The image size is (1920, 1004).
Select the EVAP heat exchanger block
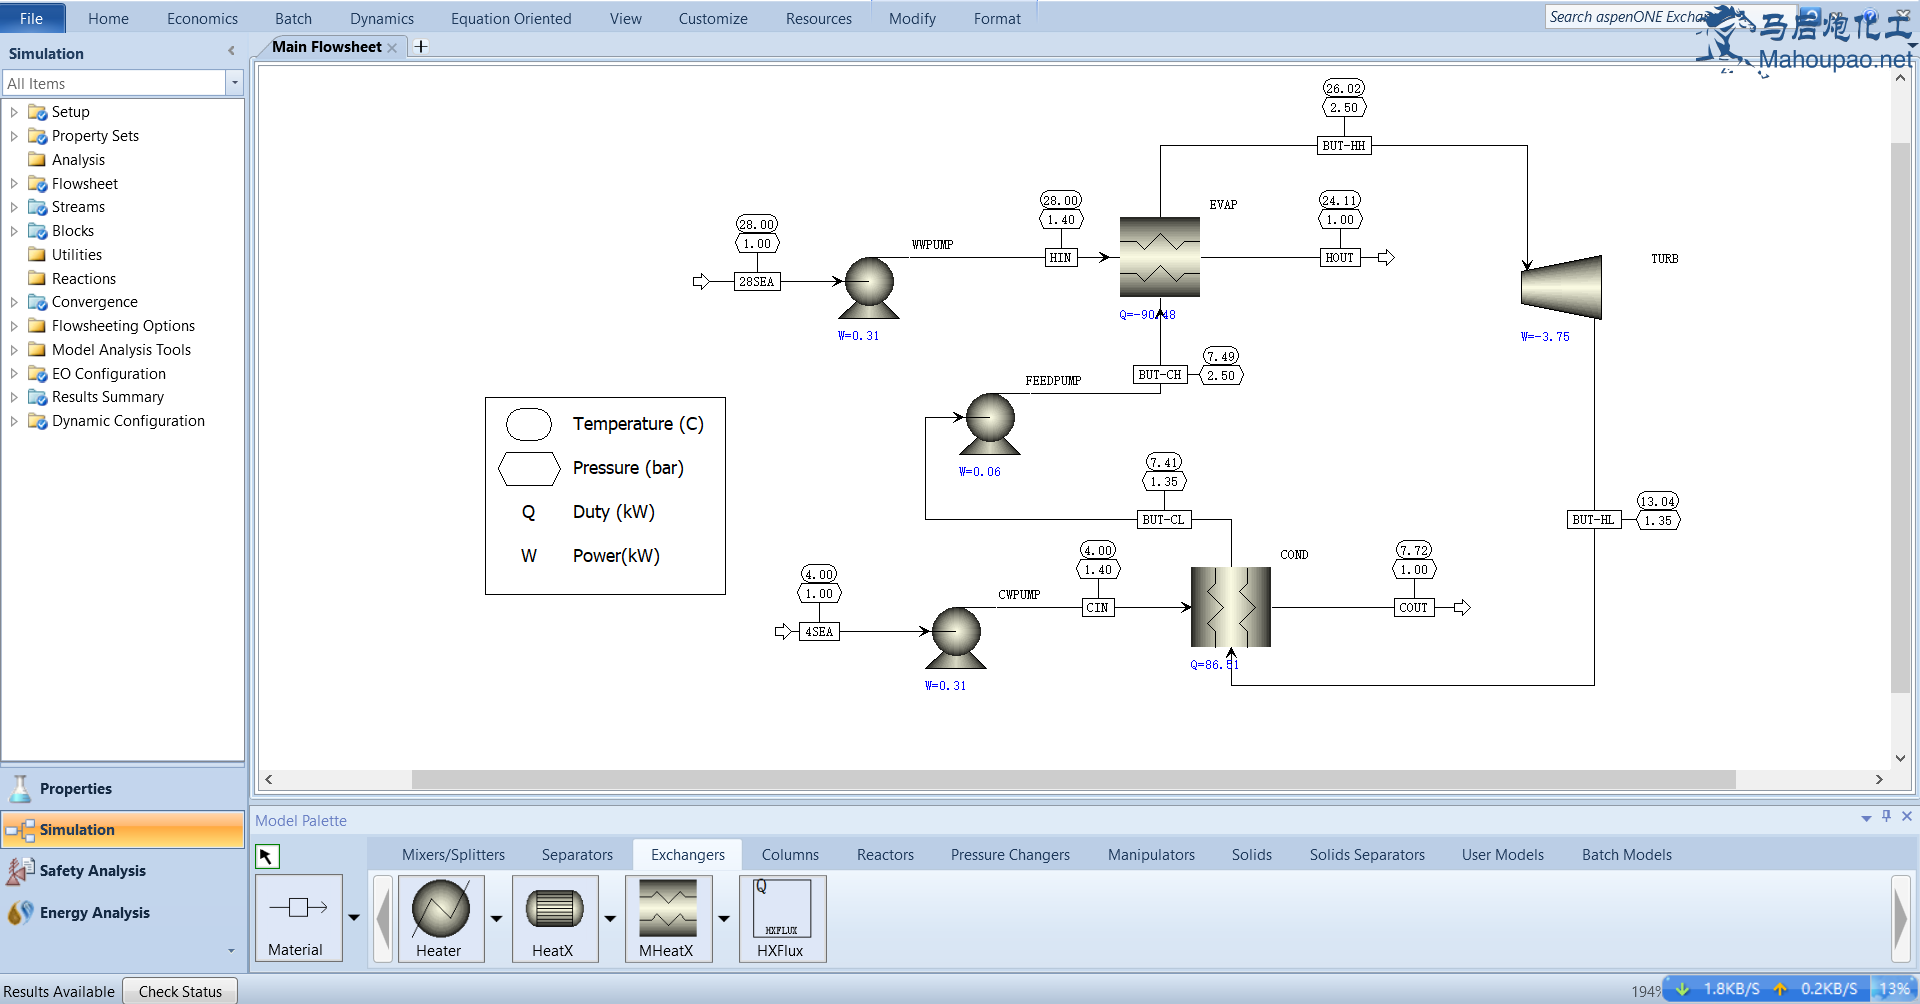coord(1160,257)
